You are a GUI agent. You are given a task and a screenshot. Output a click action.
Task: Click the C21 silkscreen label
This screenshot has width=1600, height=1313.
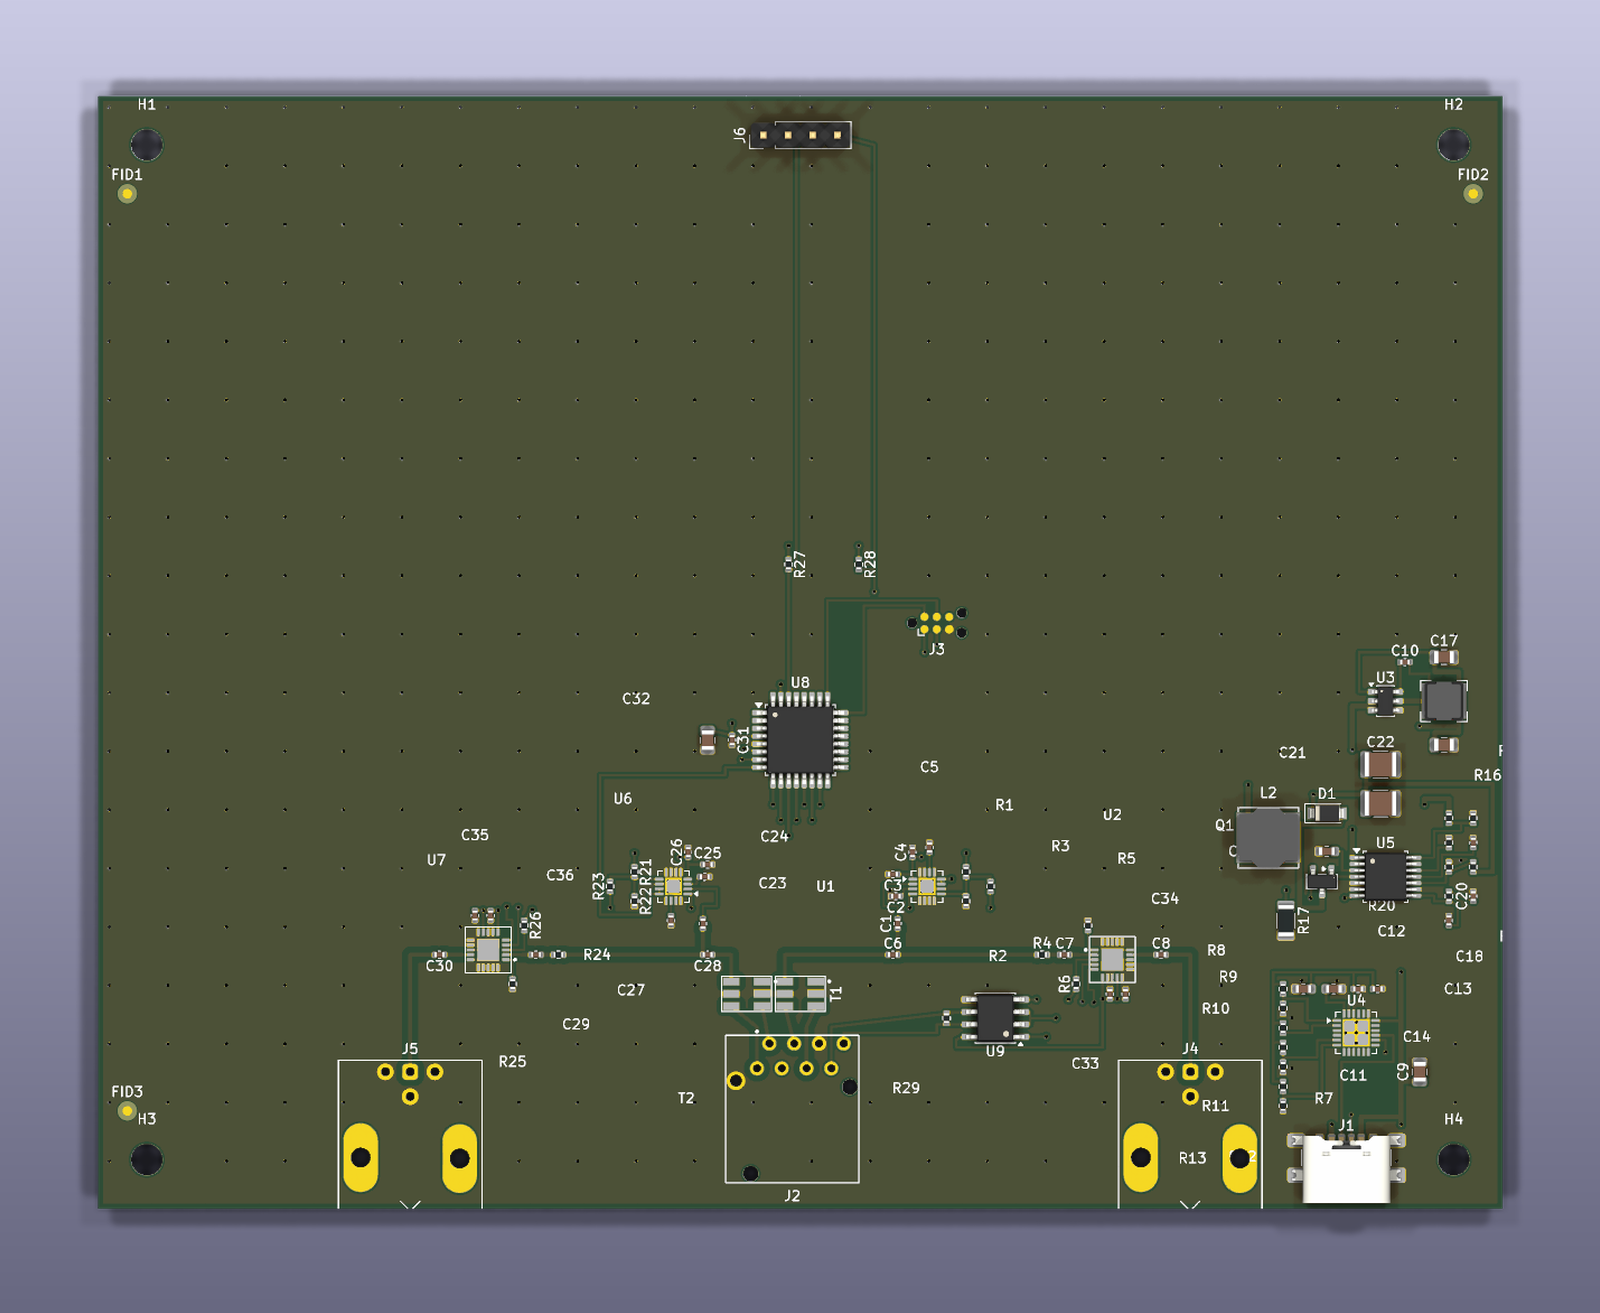1292,753
